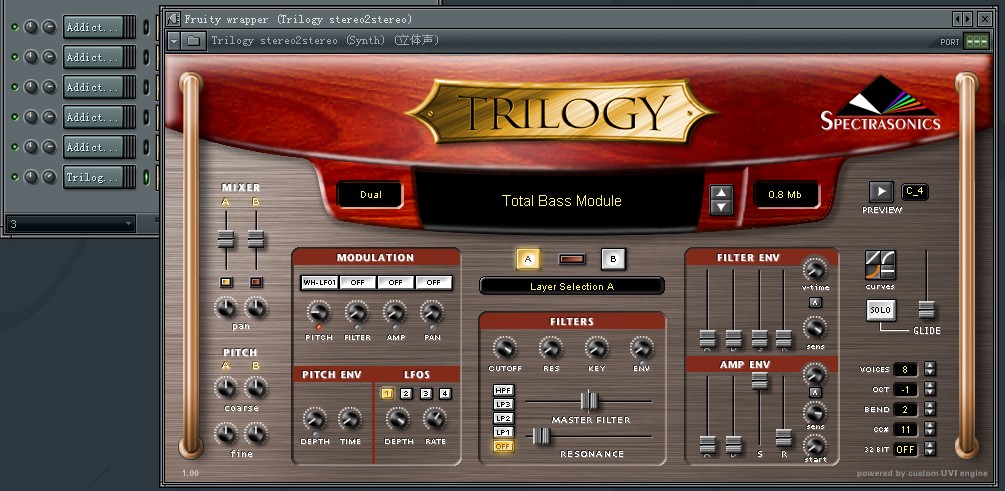This screenshot has width=1005, height=491.
Task: Click the GLIDE slider handle
Action: 926,310
